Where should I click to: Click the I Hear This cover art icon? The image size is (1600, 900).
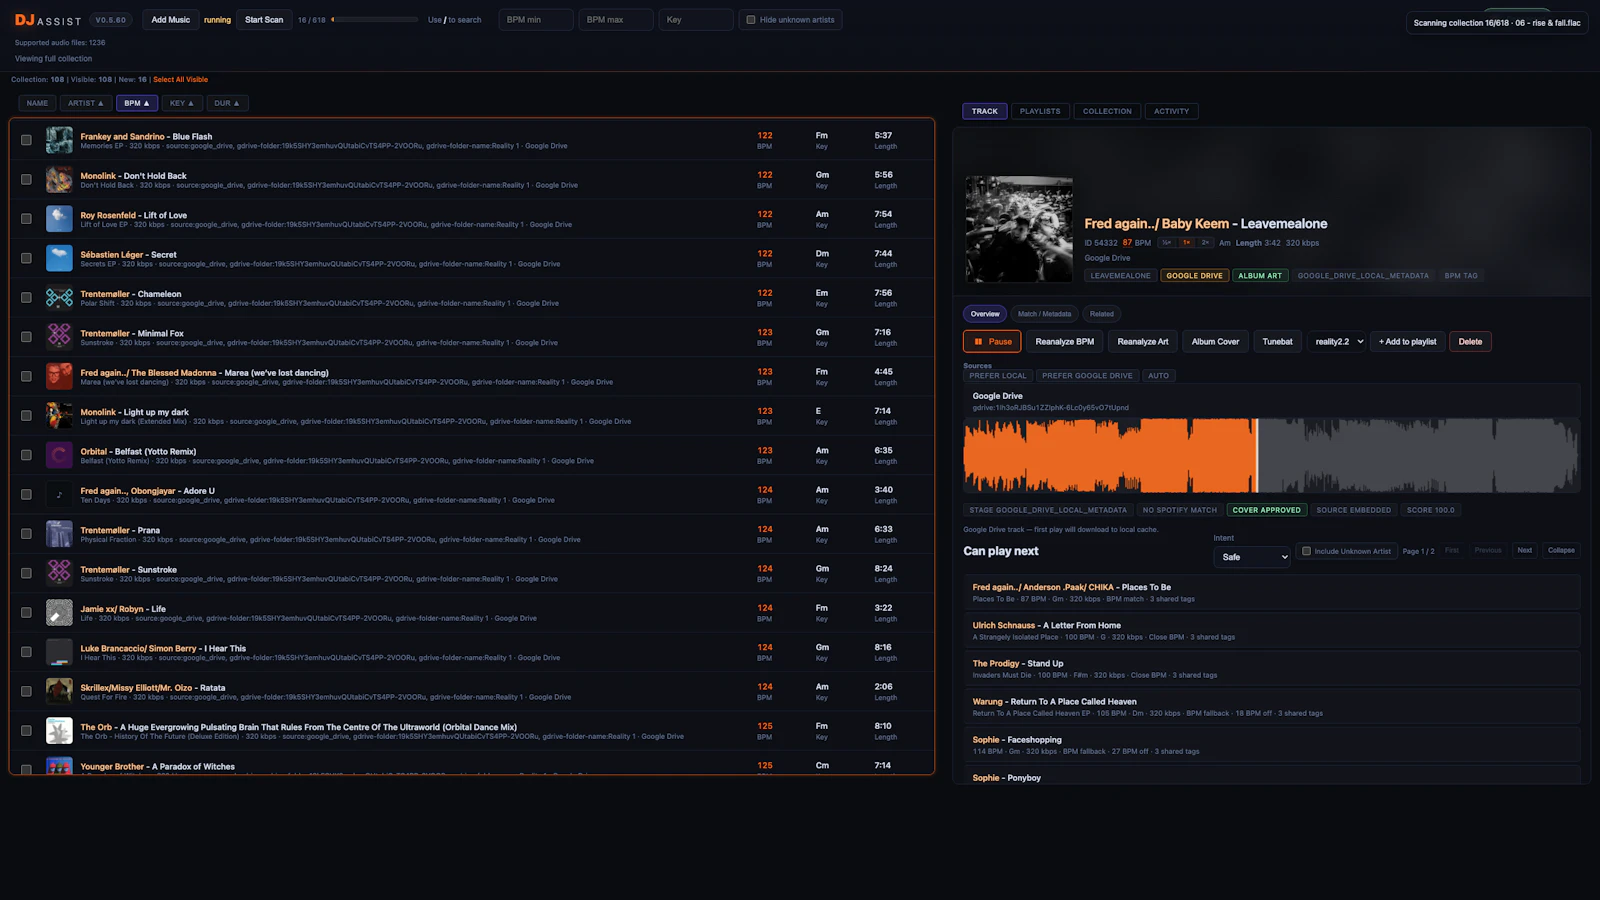(59, 652)
